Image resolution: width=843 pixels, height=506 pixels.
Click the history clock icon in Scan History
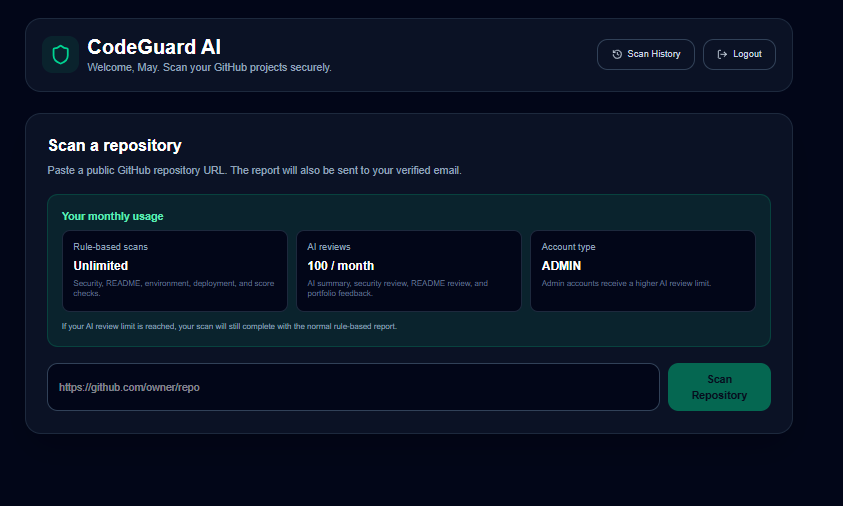coord(617,54)
